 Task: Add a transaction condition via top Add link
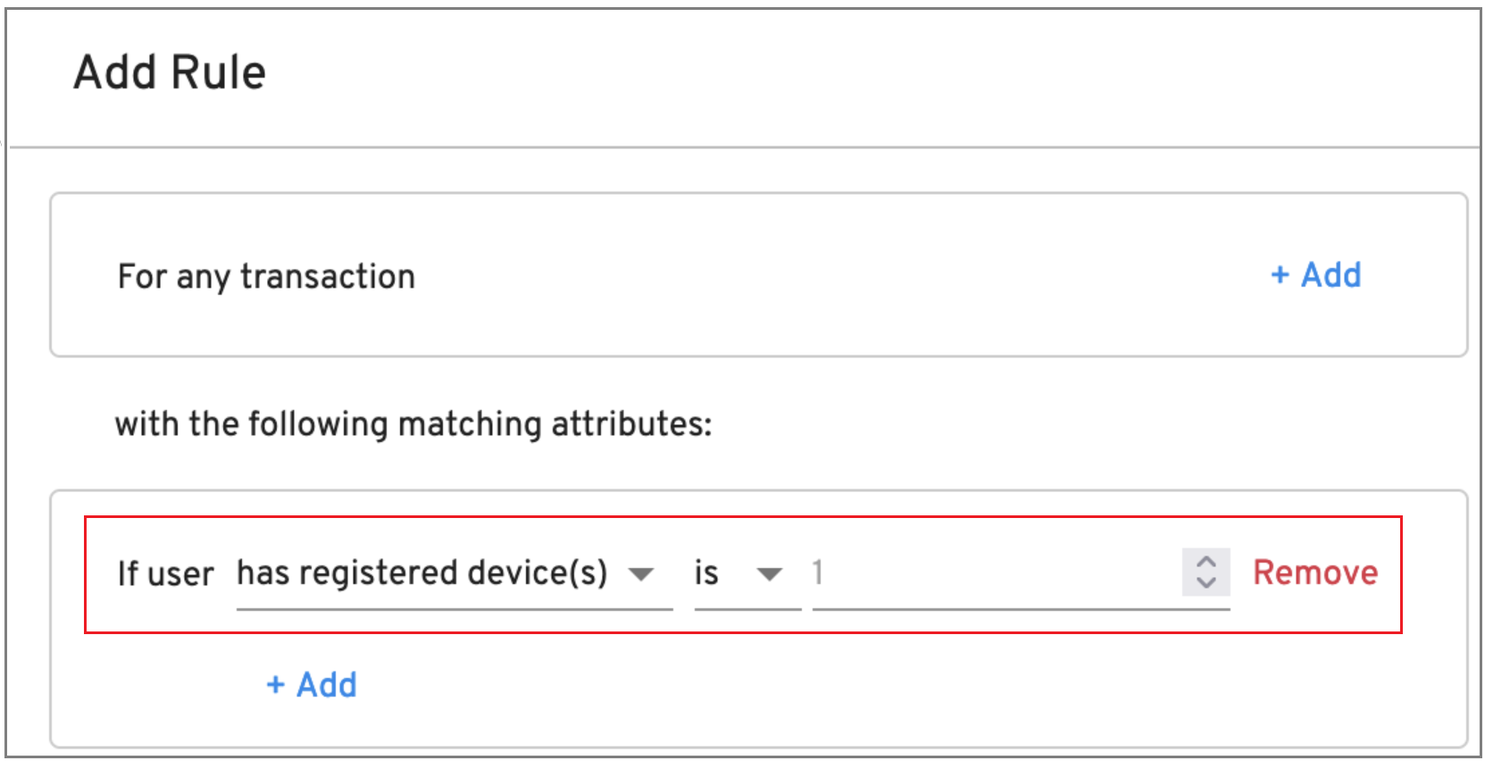pyautogui.click(x=1315, y=275)
